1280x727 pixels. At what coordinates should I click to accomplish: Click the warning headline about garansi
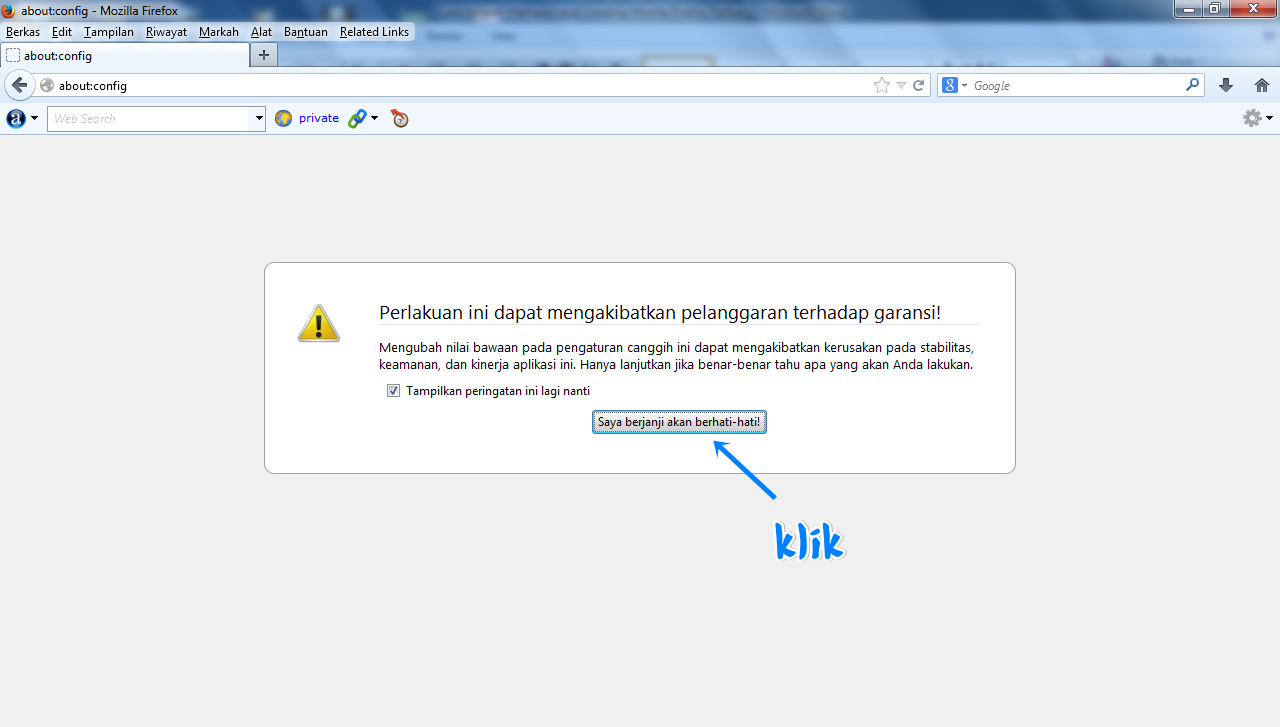point(660,312)
